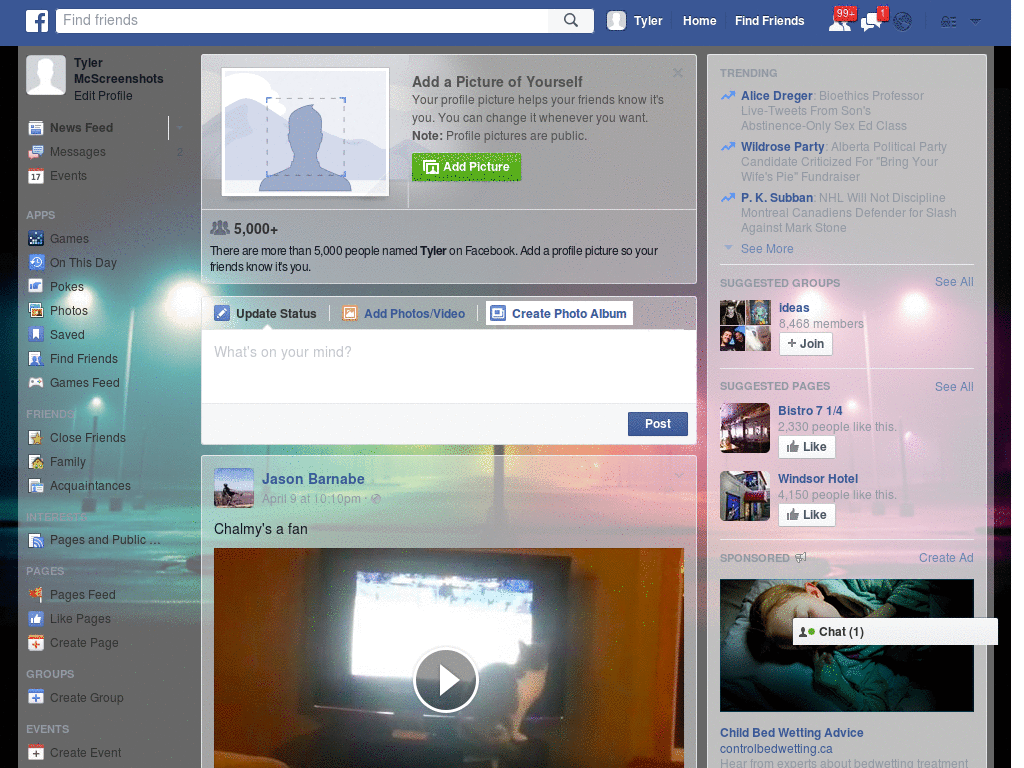1024x768 pixels.
Task: Open the account dropdown arrow in top bar
Action: click(976, 22)
